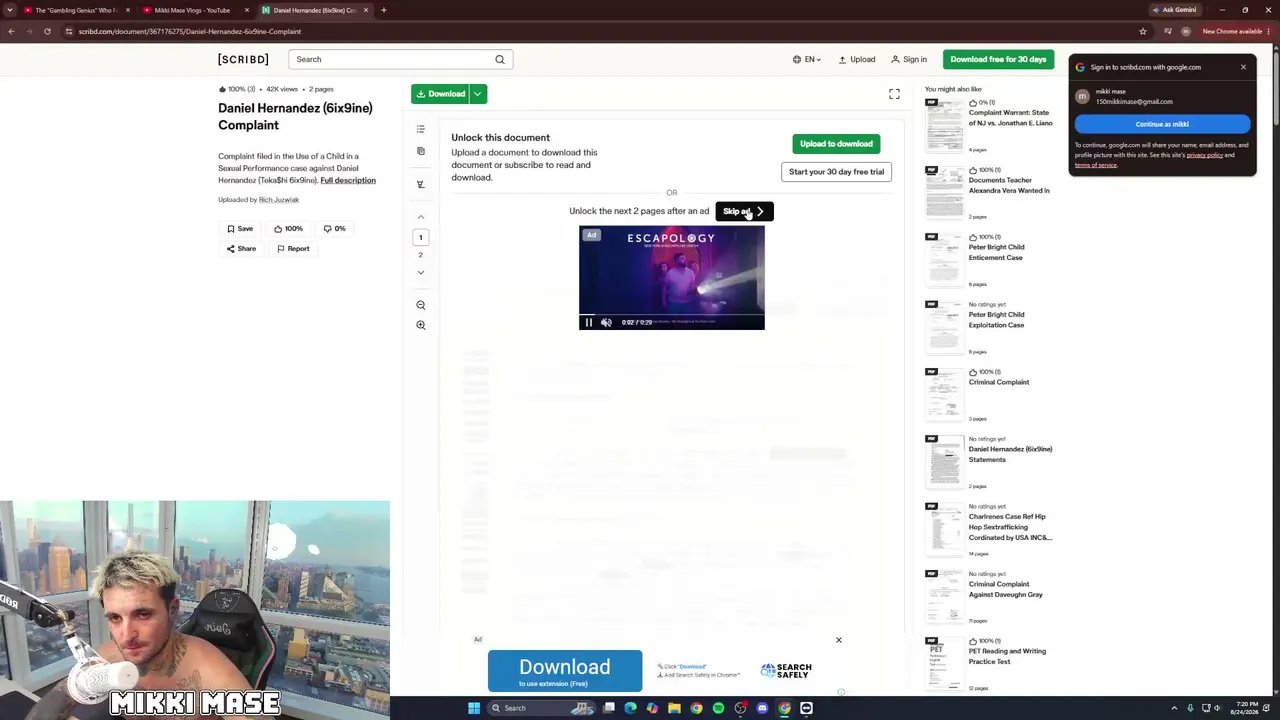
Task: Open Spotify from the taskbar
Action: (x=718, y=708)
